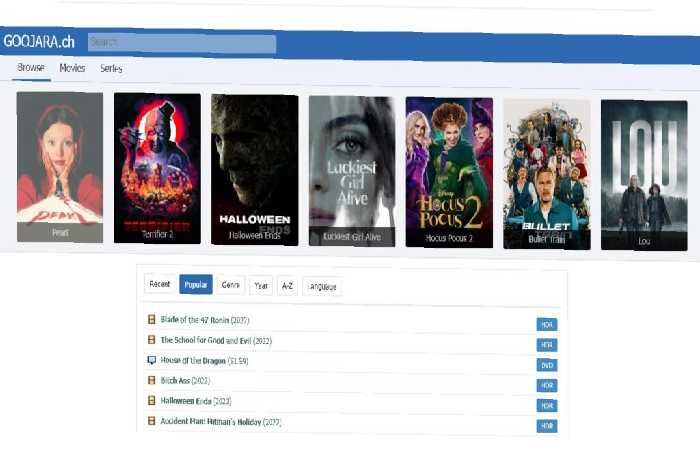Click the HDR badge on Halloween Ends row

click(x=547, y=406)
